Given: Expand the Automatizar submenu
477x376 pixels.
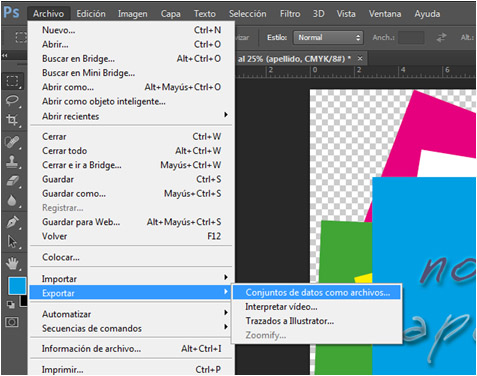Looking at the screenshot, I should [131, 314].
